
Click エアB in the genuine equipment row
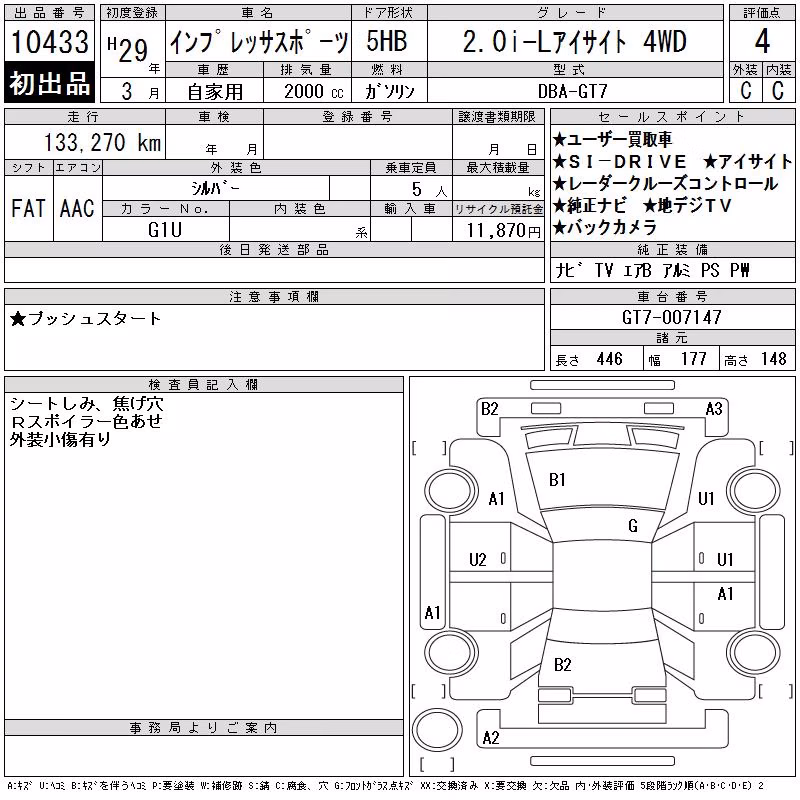coord(637,270)
